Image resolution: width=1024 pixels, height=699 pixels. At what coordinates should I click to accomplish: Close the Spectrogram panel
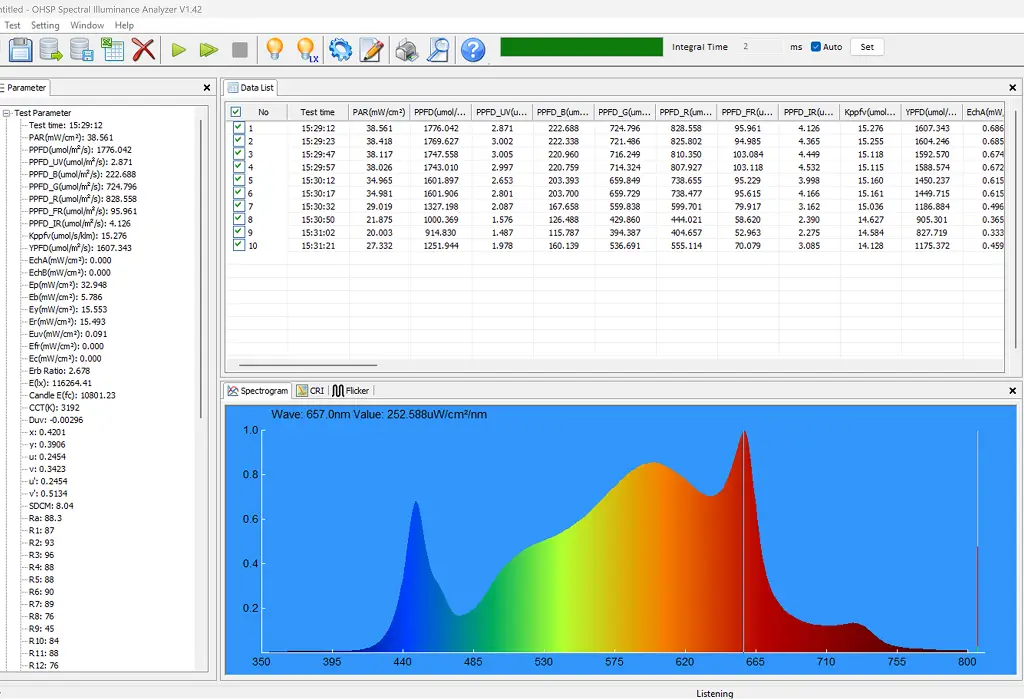click(1012, 390)
